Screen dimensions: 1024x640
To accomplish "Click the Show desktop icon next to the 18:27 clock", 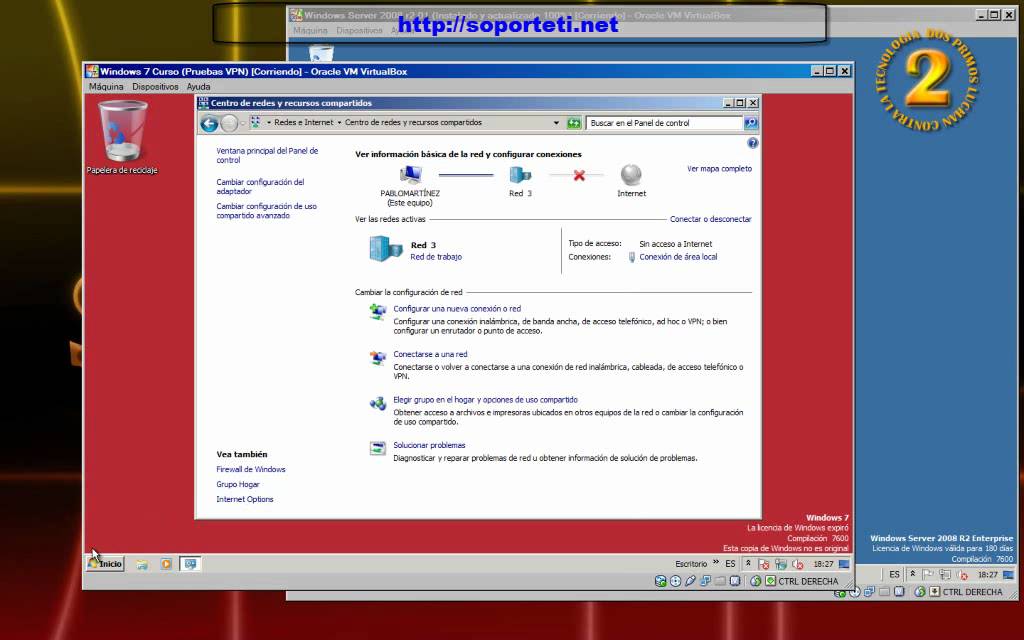I will tap(844, 564).
